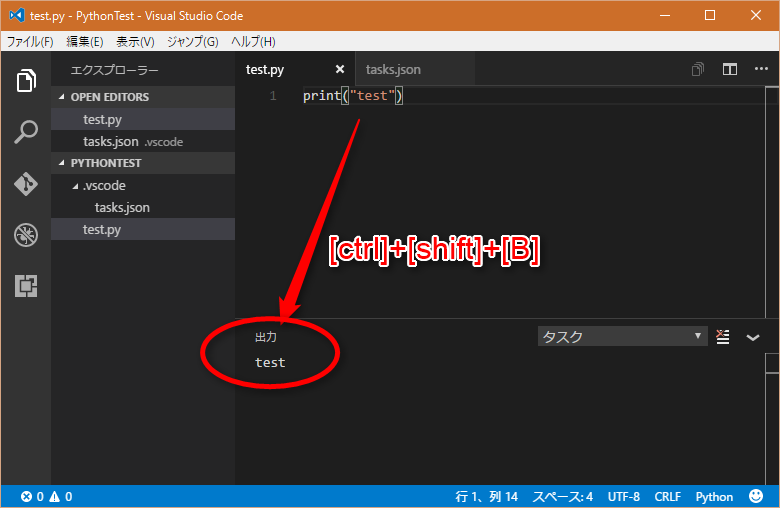Click the print("test") code line
This screenshot has height=508, width=780.
(353, 96)
